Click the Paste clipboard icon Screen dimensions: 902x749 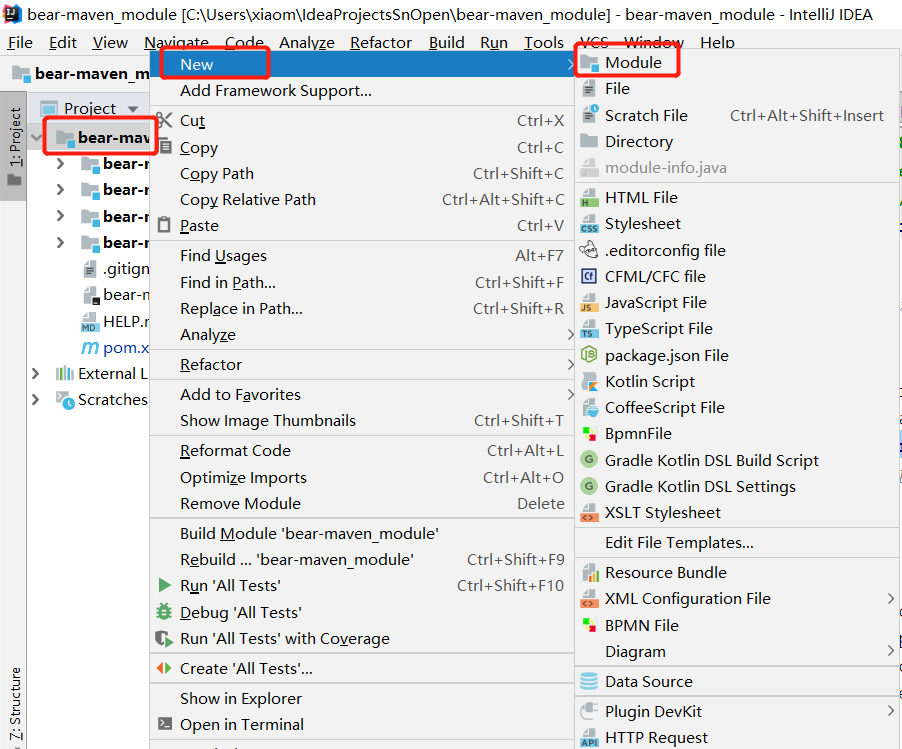(x=165, y=224)
